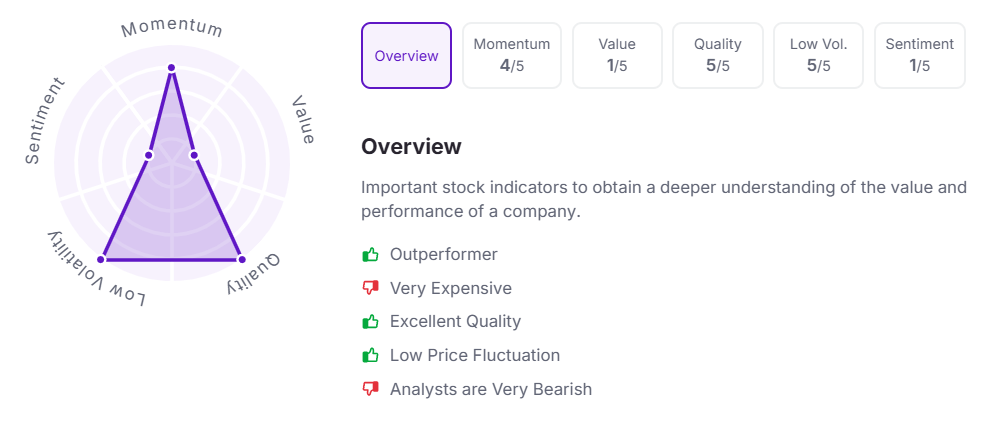Click the Sentiment data point on radar chart
This screenshot has height=421, width=981.
149,155
